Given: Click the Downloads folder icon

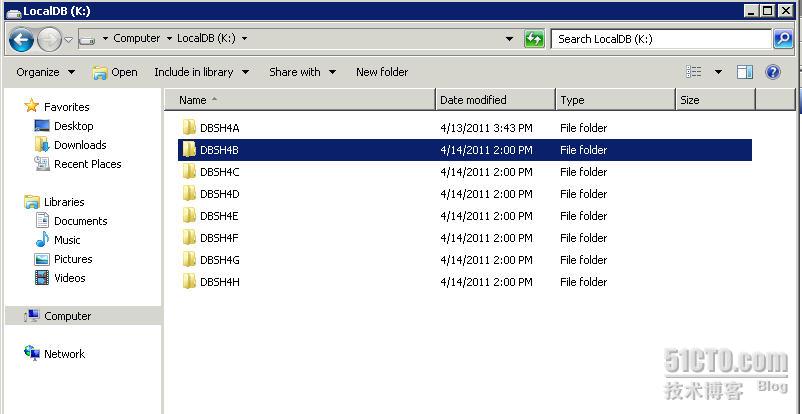Looking at the screenshot, I should point(42,144).
